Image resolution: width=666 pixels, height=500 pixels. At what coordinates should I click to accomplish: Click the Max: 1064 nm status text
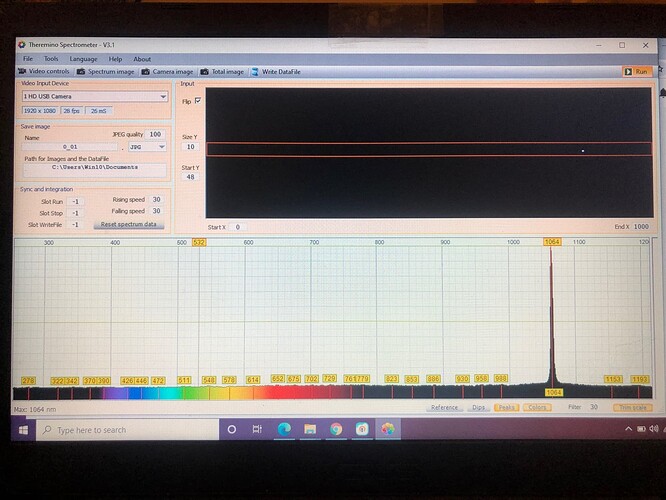35,410
